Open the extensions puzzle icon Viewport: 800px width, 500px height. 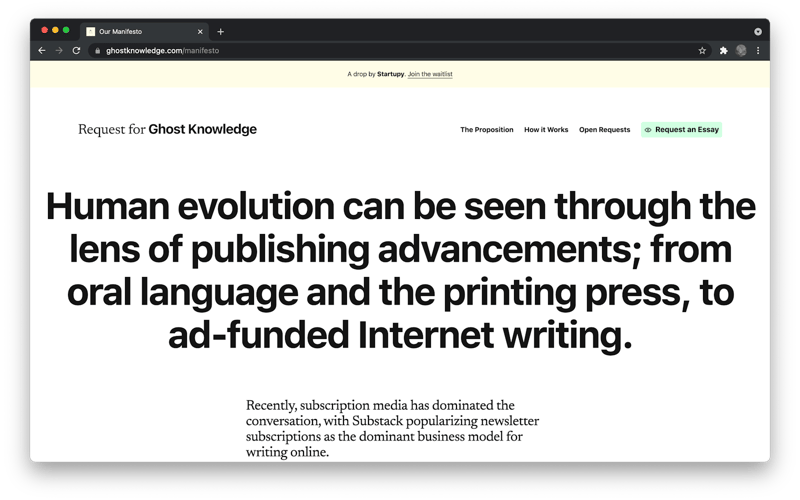(x=723, y=51)
